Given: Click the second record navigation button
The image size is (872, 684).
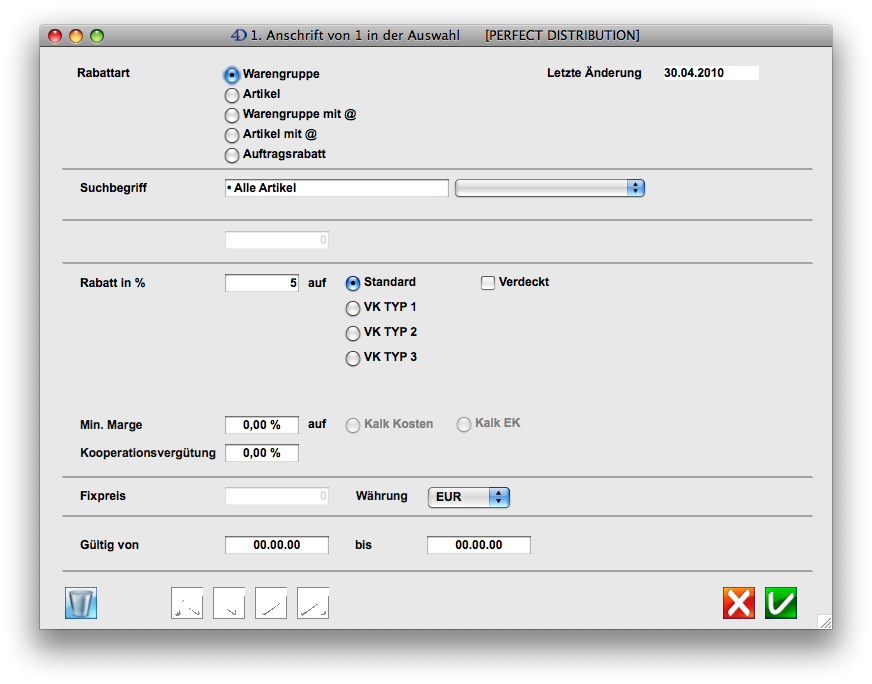Looking at the screenshot, I should pos(229,603).
